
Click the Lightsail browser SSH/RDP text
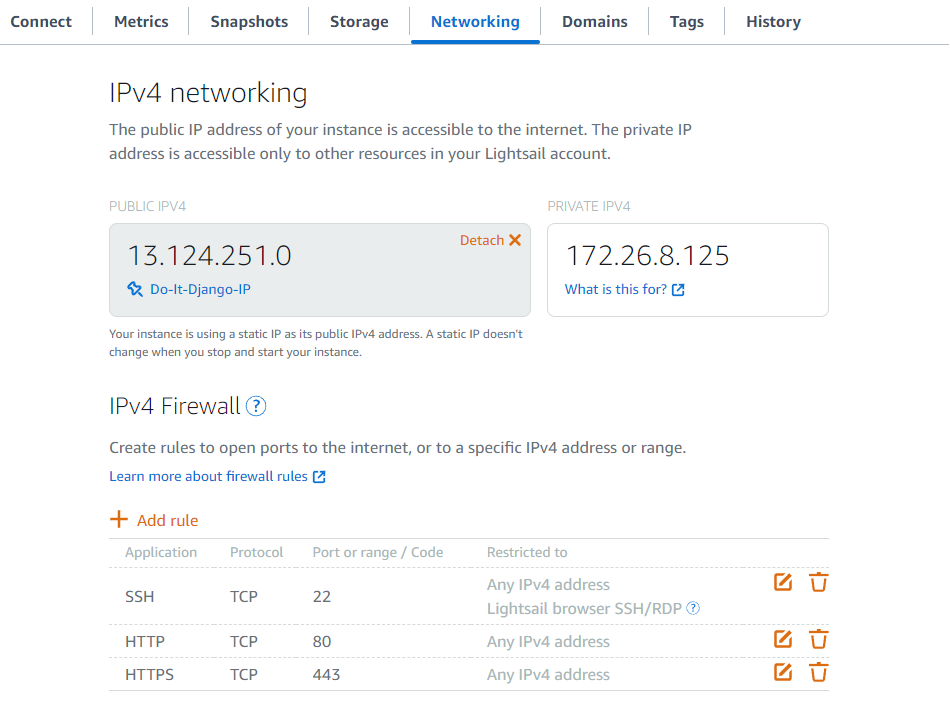click(x=585, y=608)
